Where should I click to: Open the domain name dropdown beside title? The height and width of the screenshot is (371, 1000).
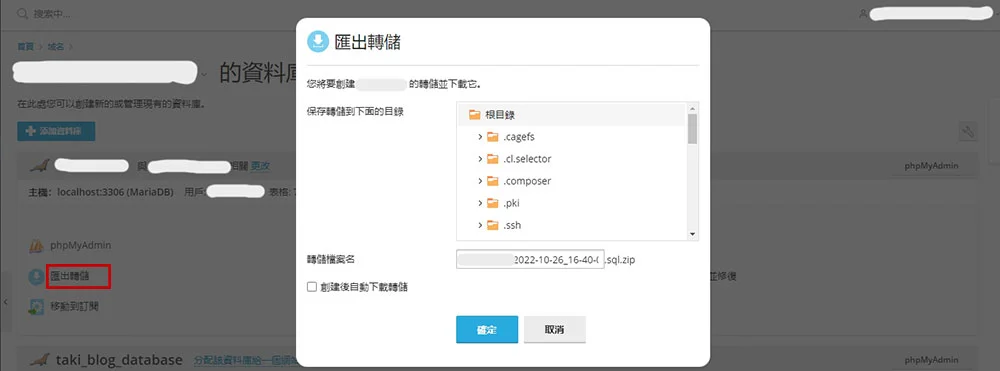(x=204, y=75)
